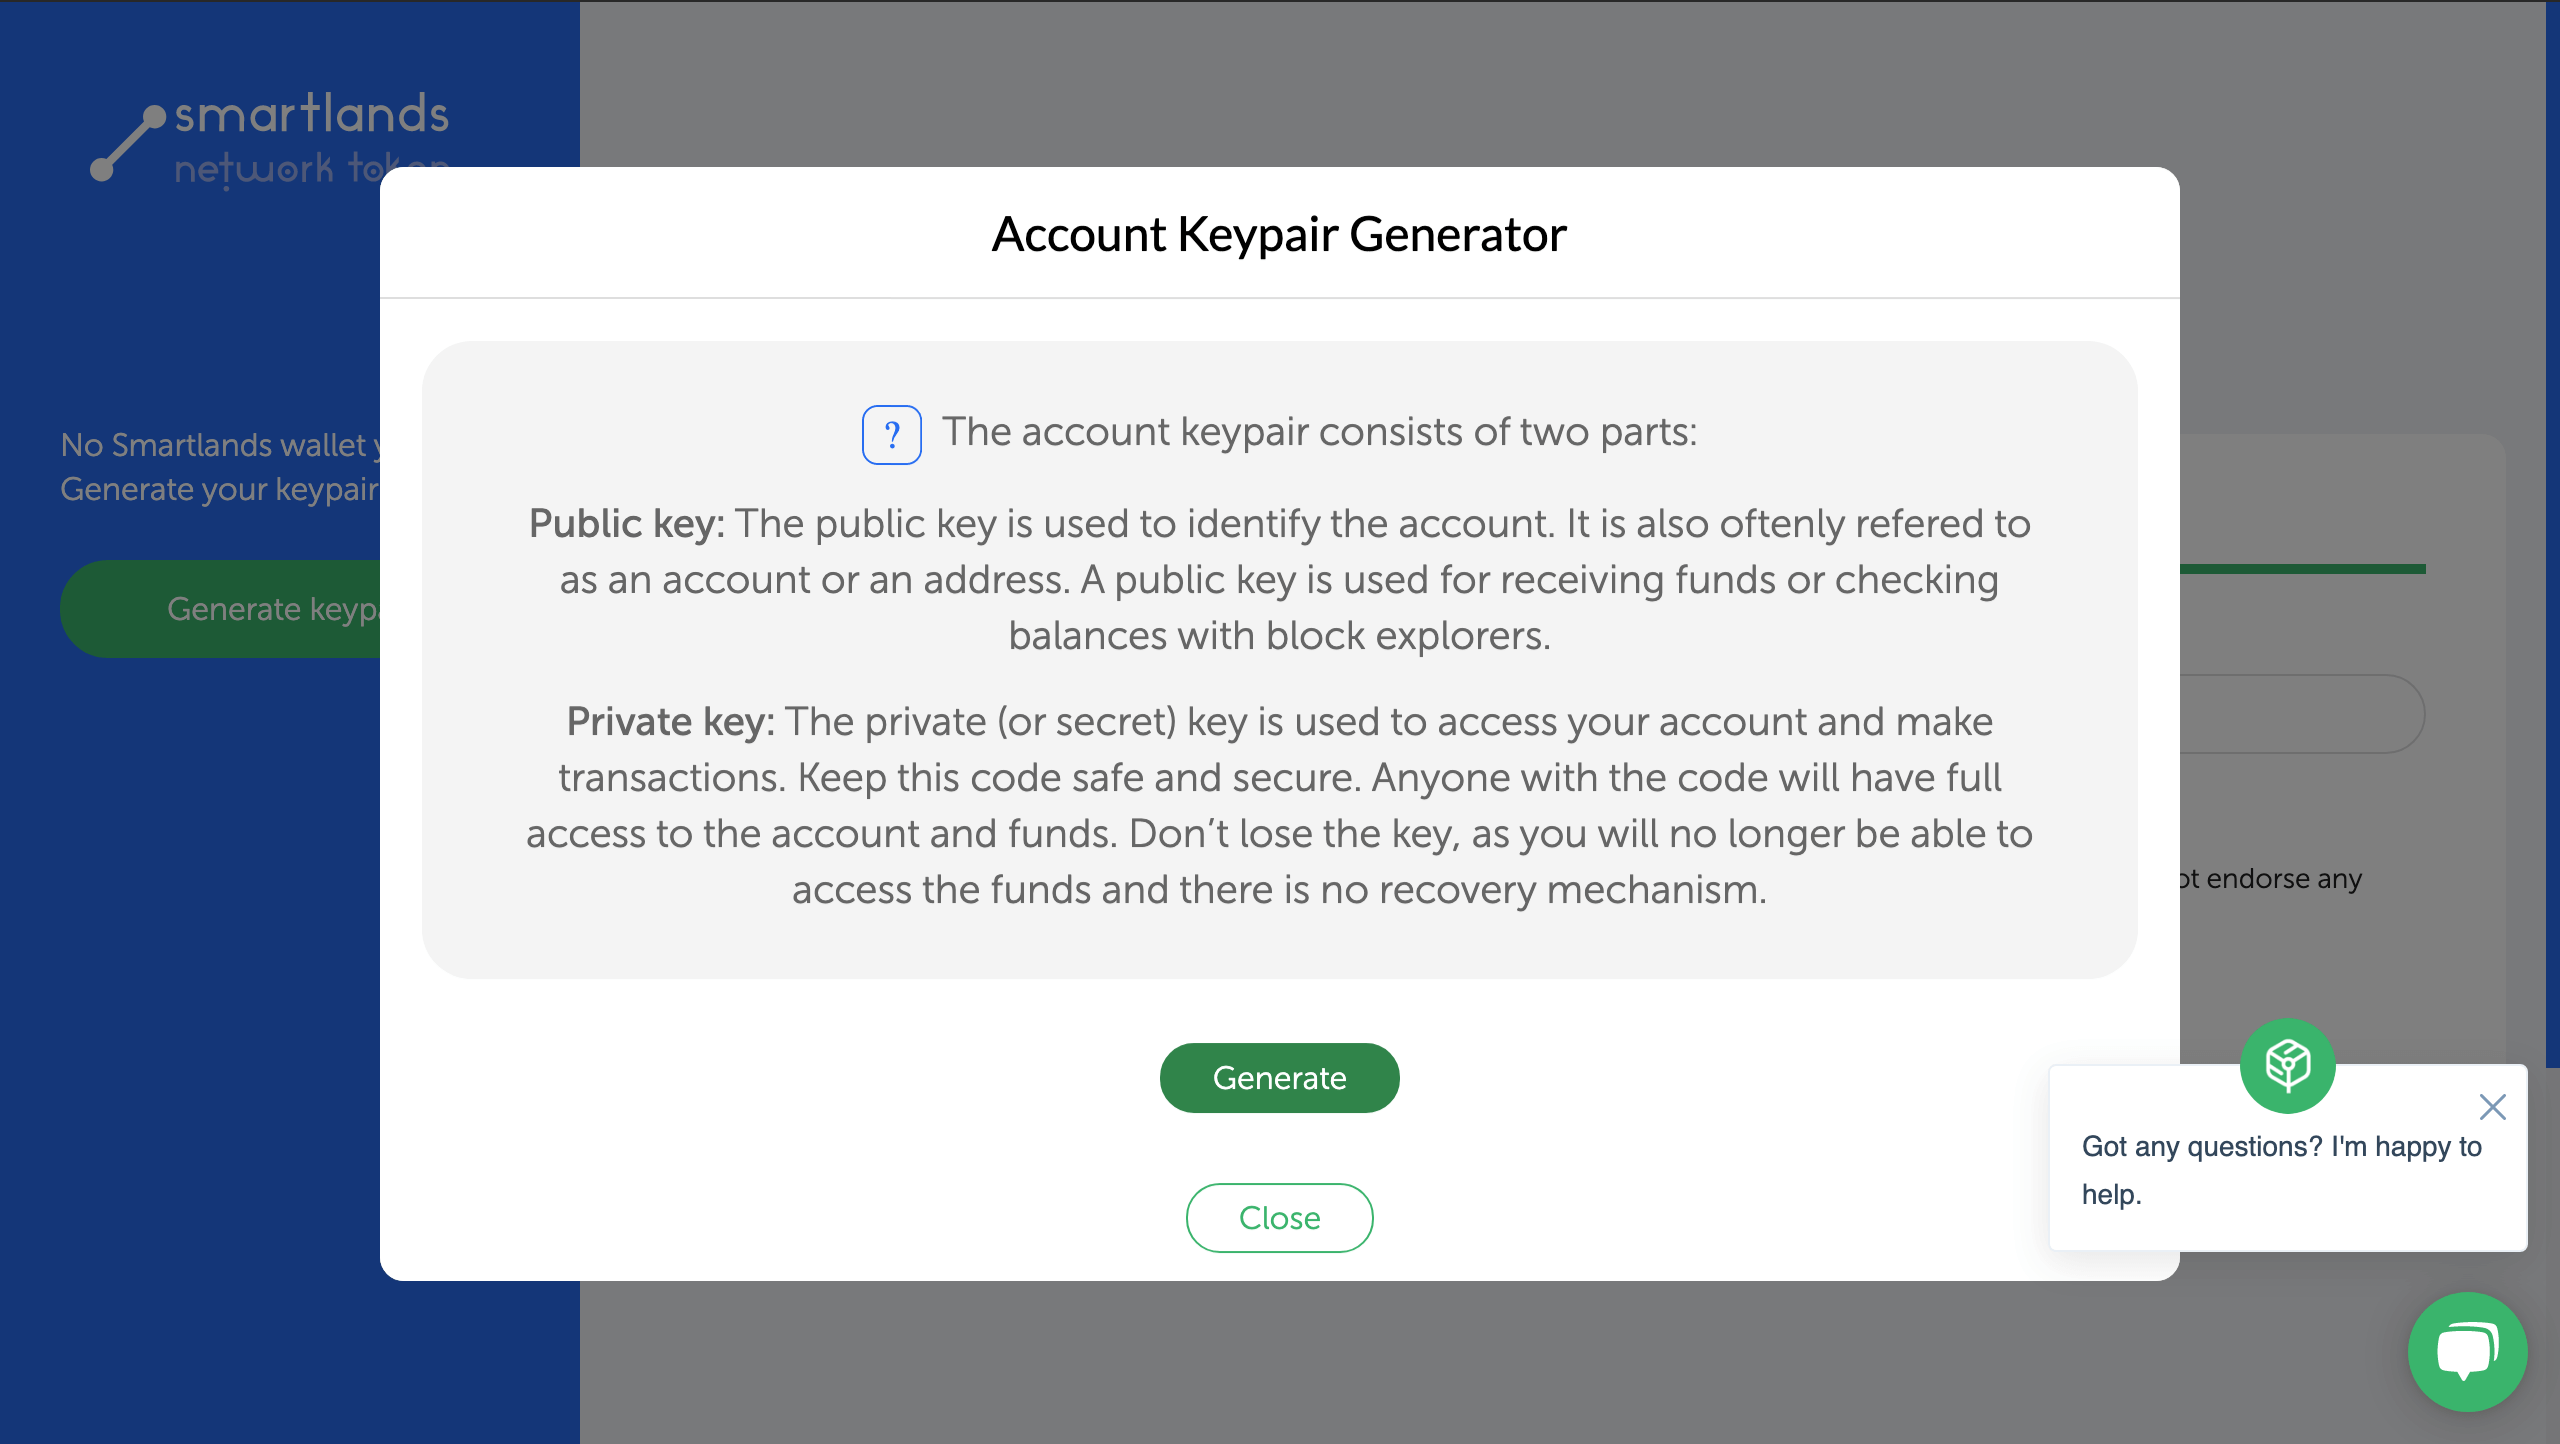
Task: Click the Account Keypair Generator title
Action: 1279,234
